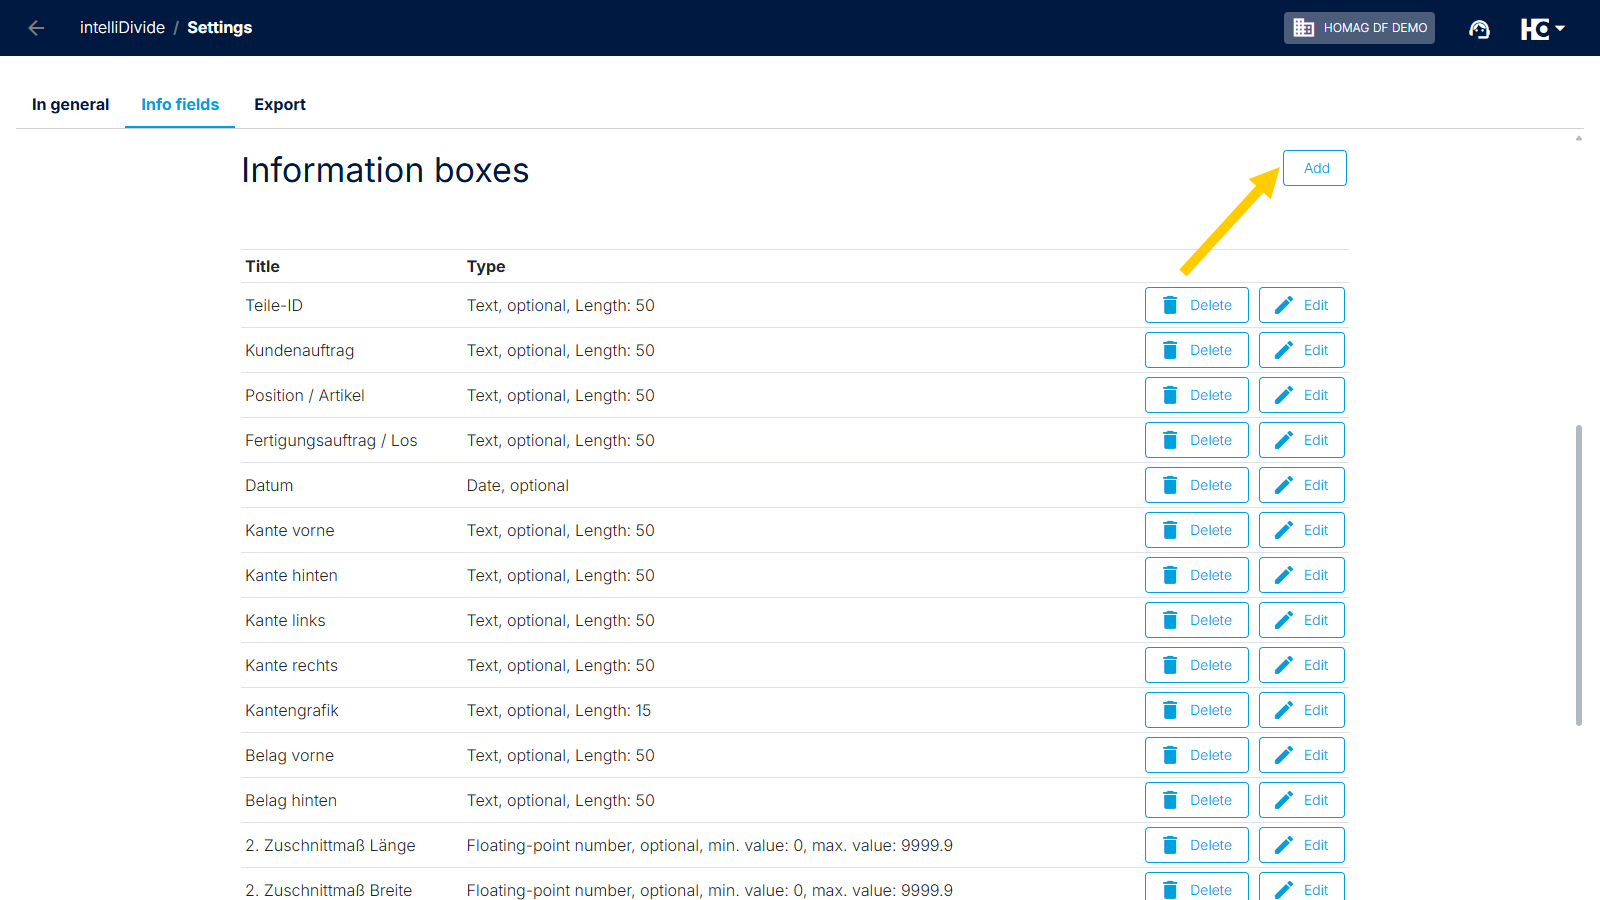
Task: Click pencil icon in Datum row
Action: coord(1284,485)
